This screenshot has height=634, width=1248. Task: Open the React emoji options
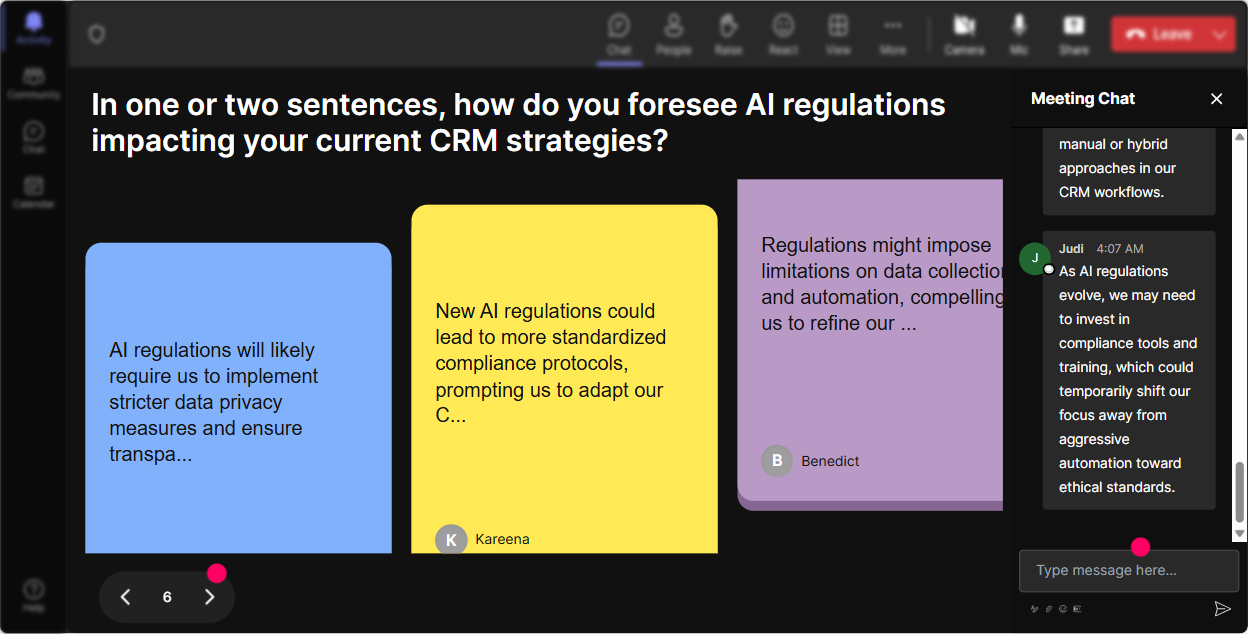tap(783, 34)
